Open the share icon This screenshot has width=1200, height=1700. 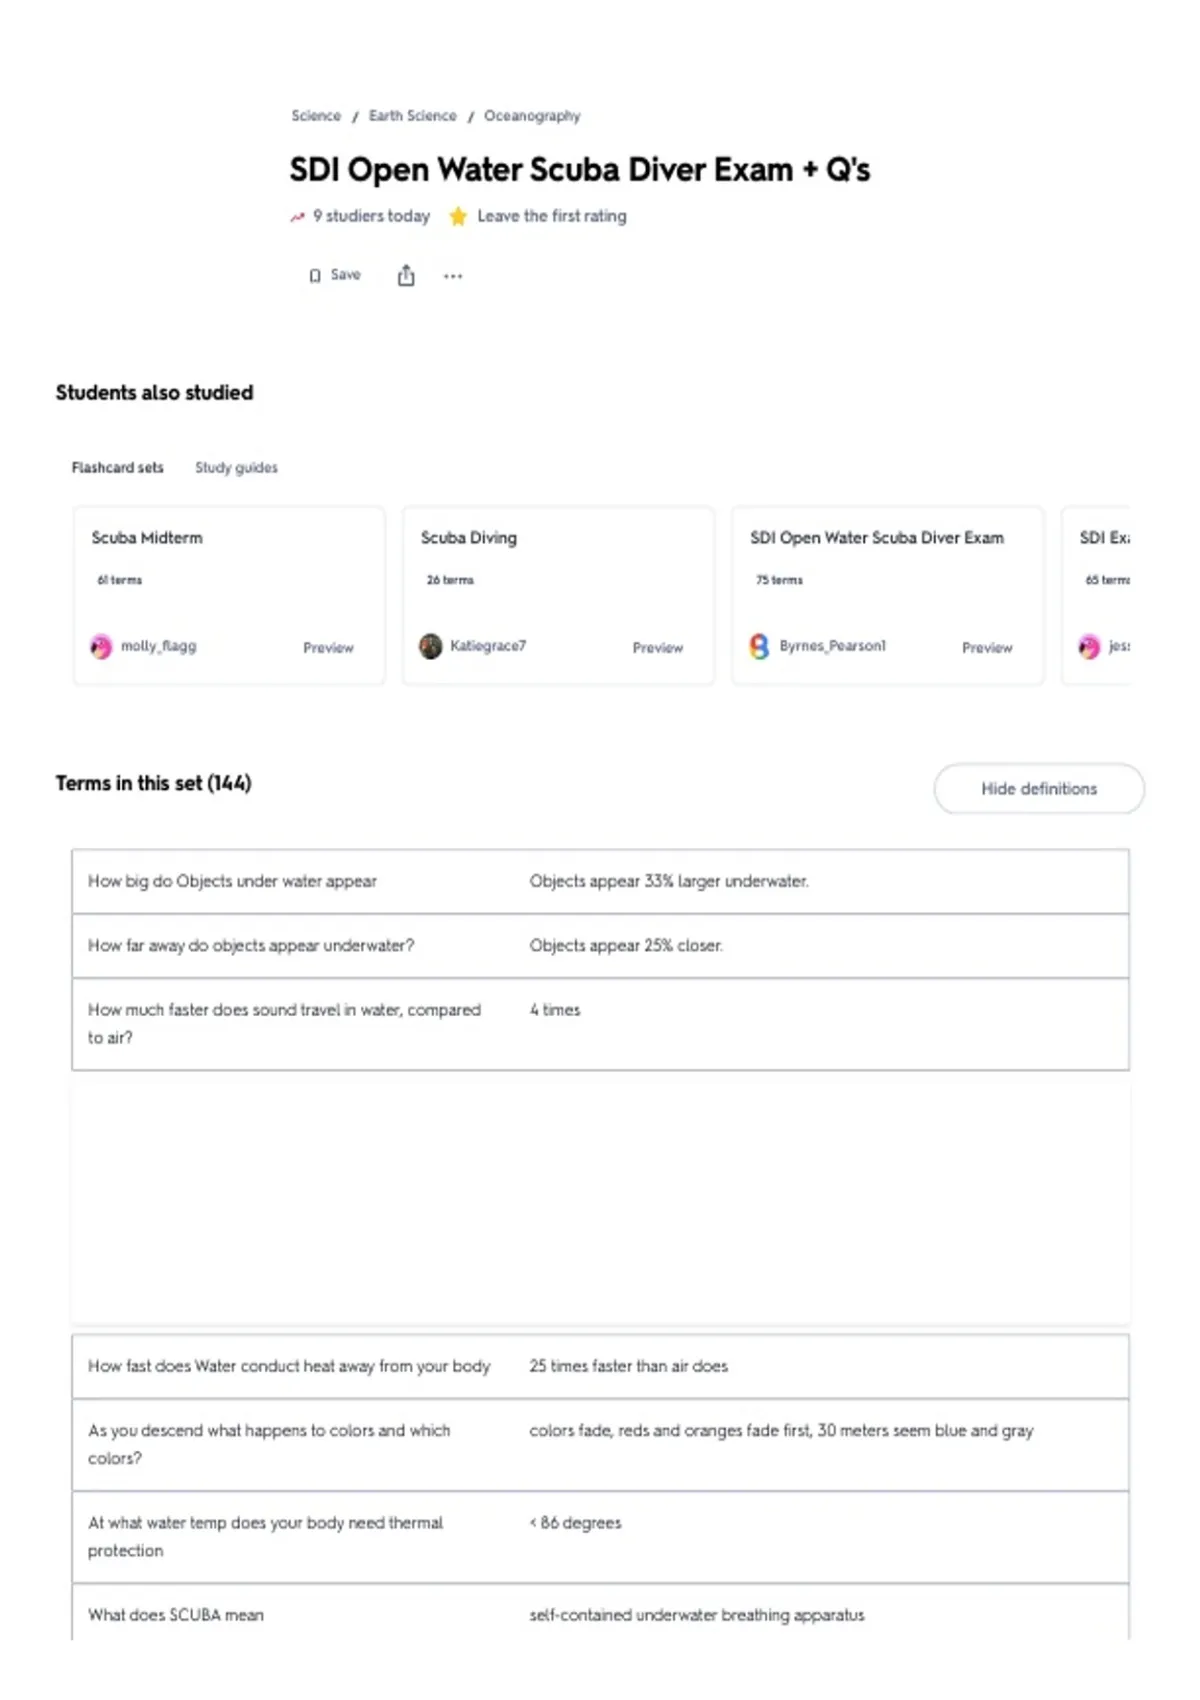coord(406,275)
